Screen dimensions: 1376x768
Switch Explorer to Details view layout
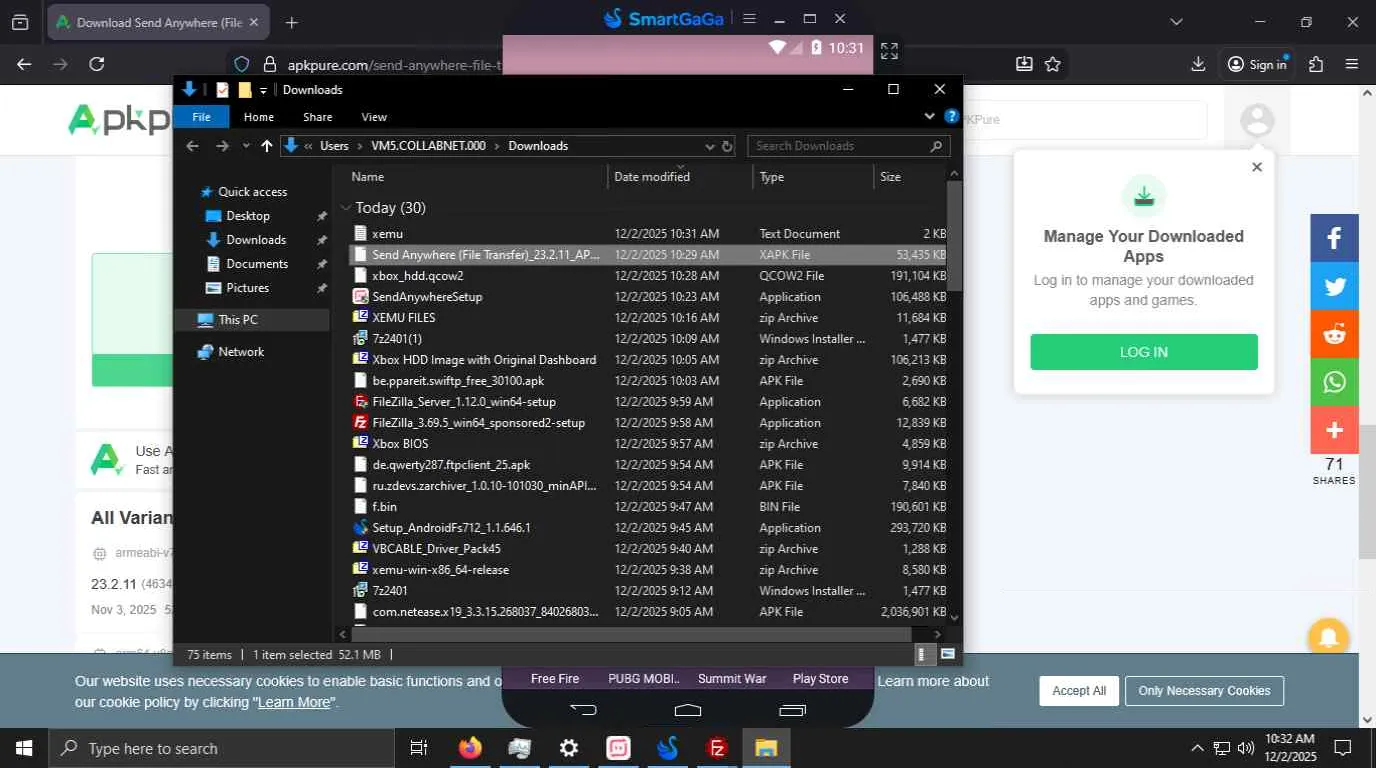922,654
